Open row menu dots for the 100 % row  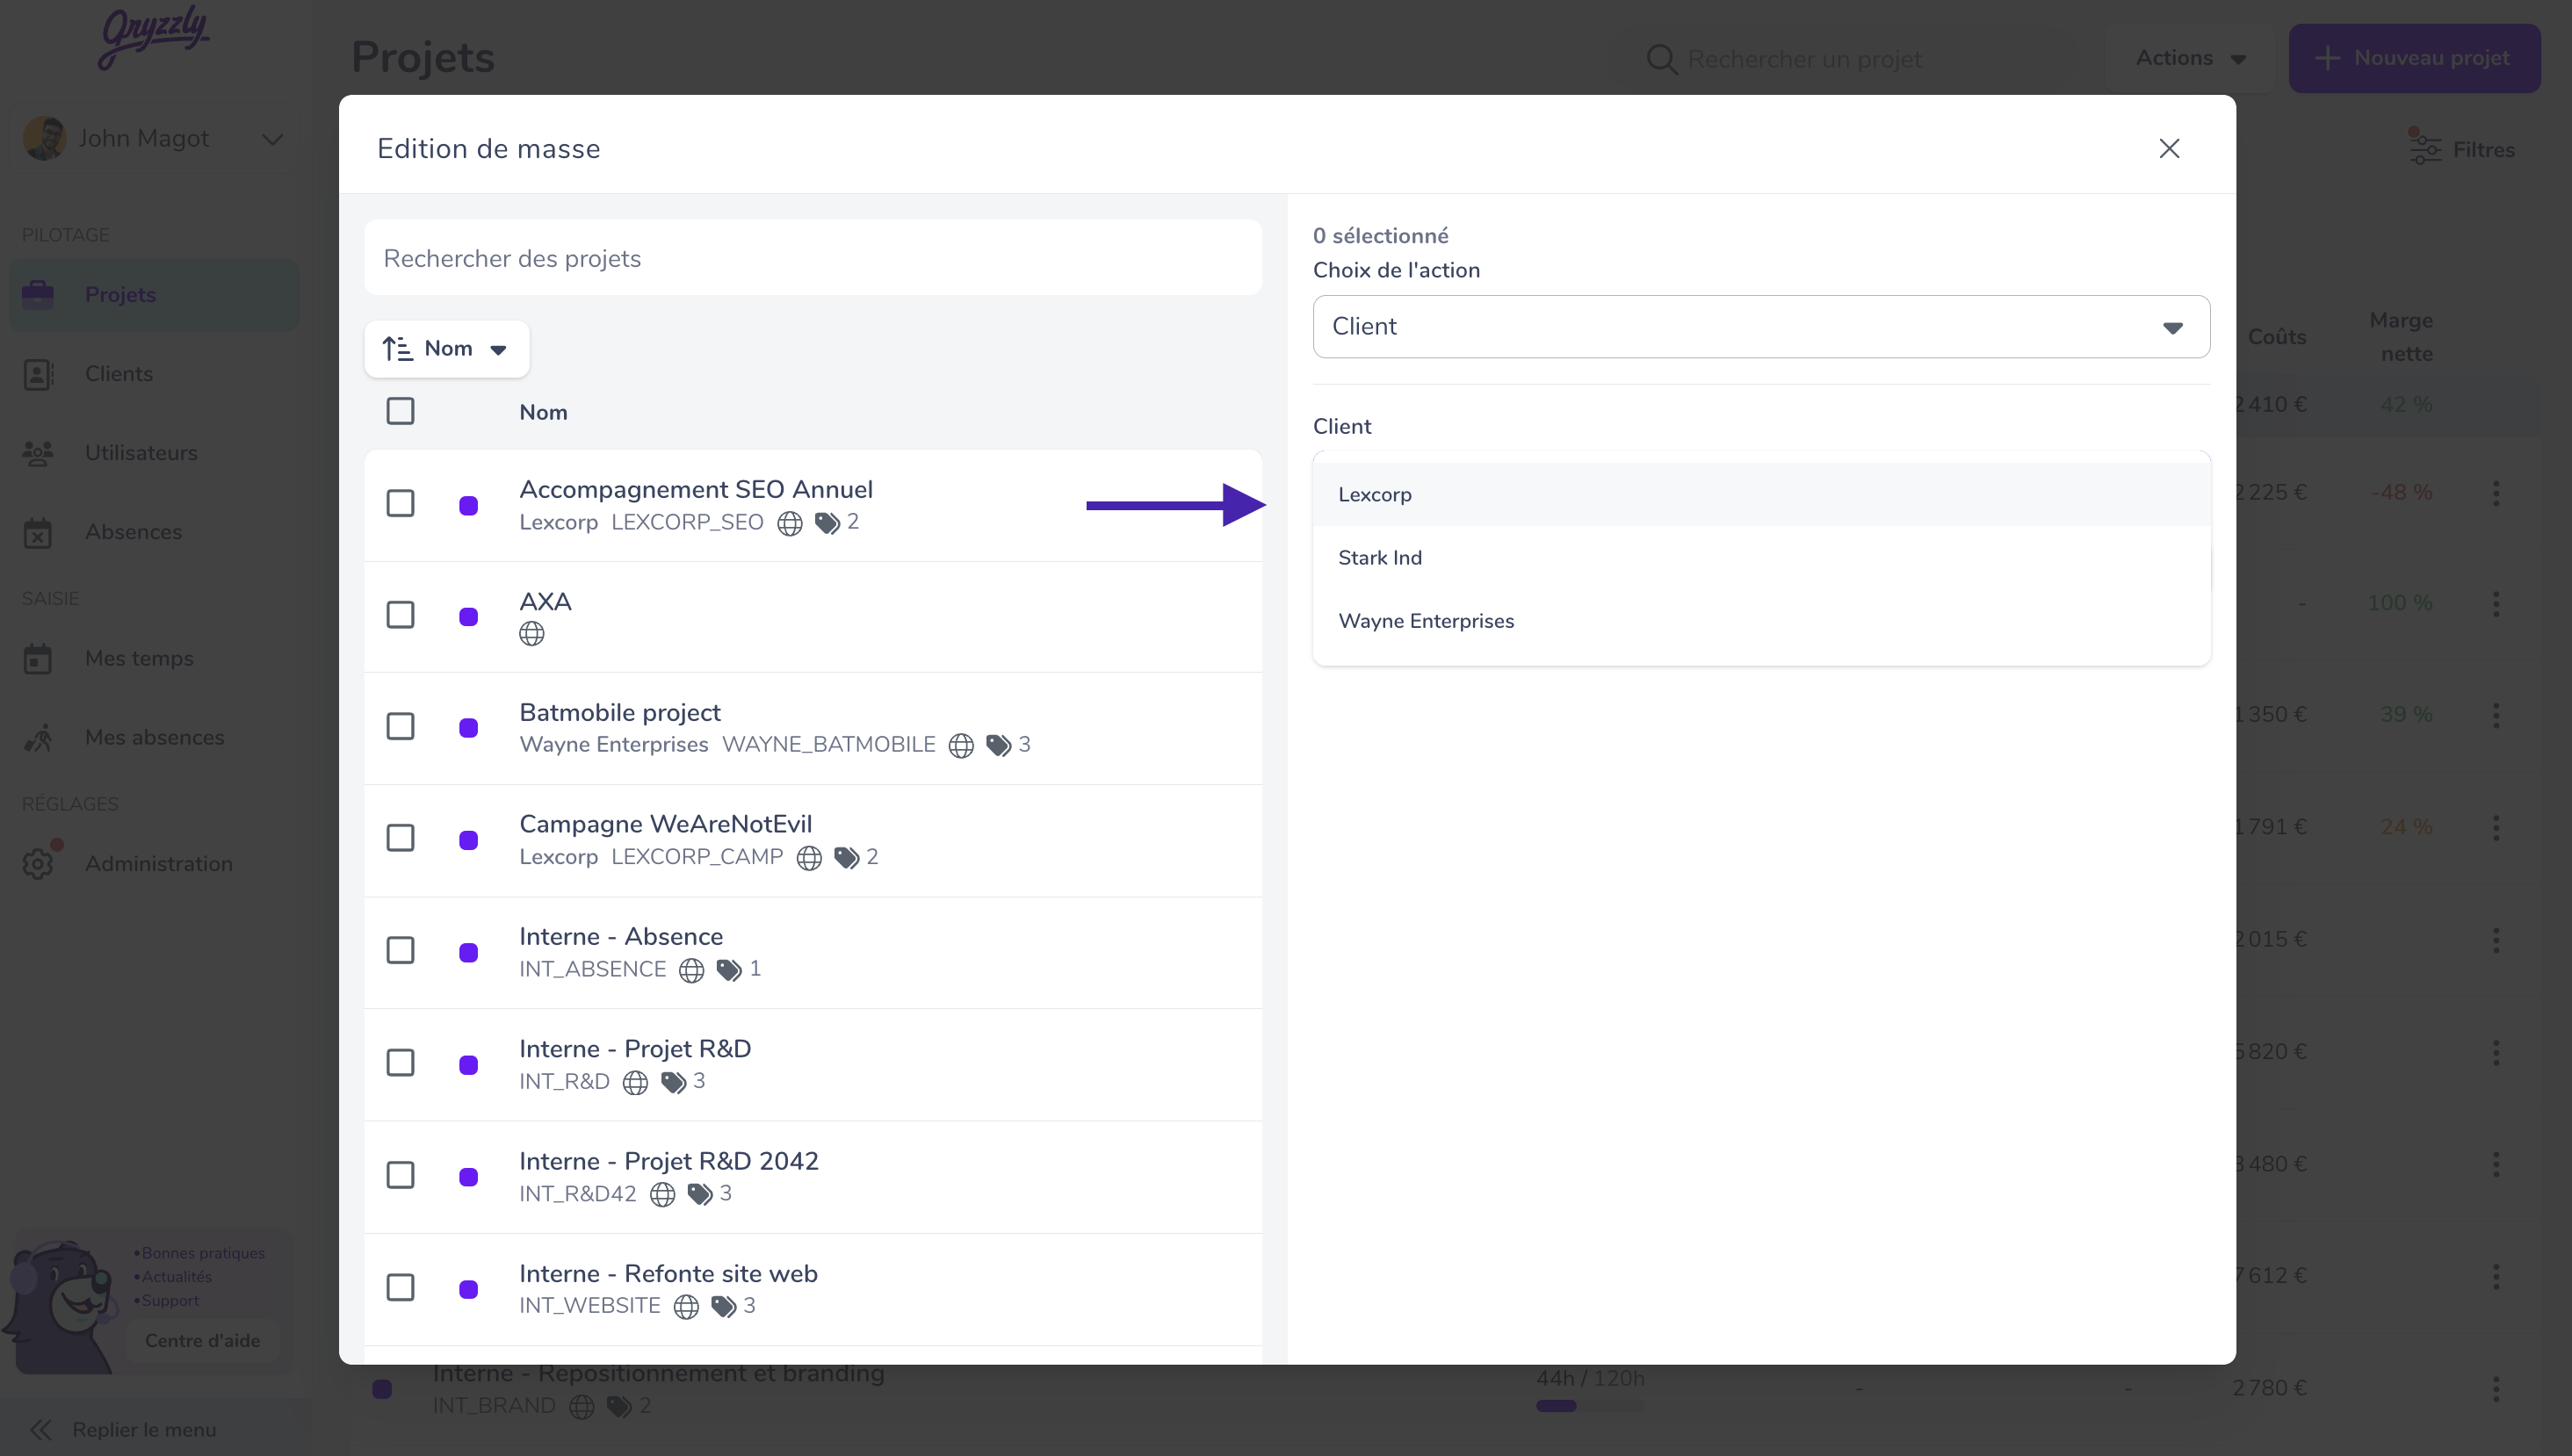(x=2496, y=603)
